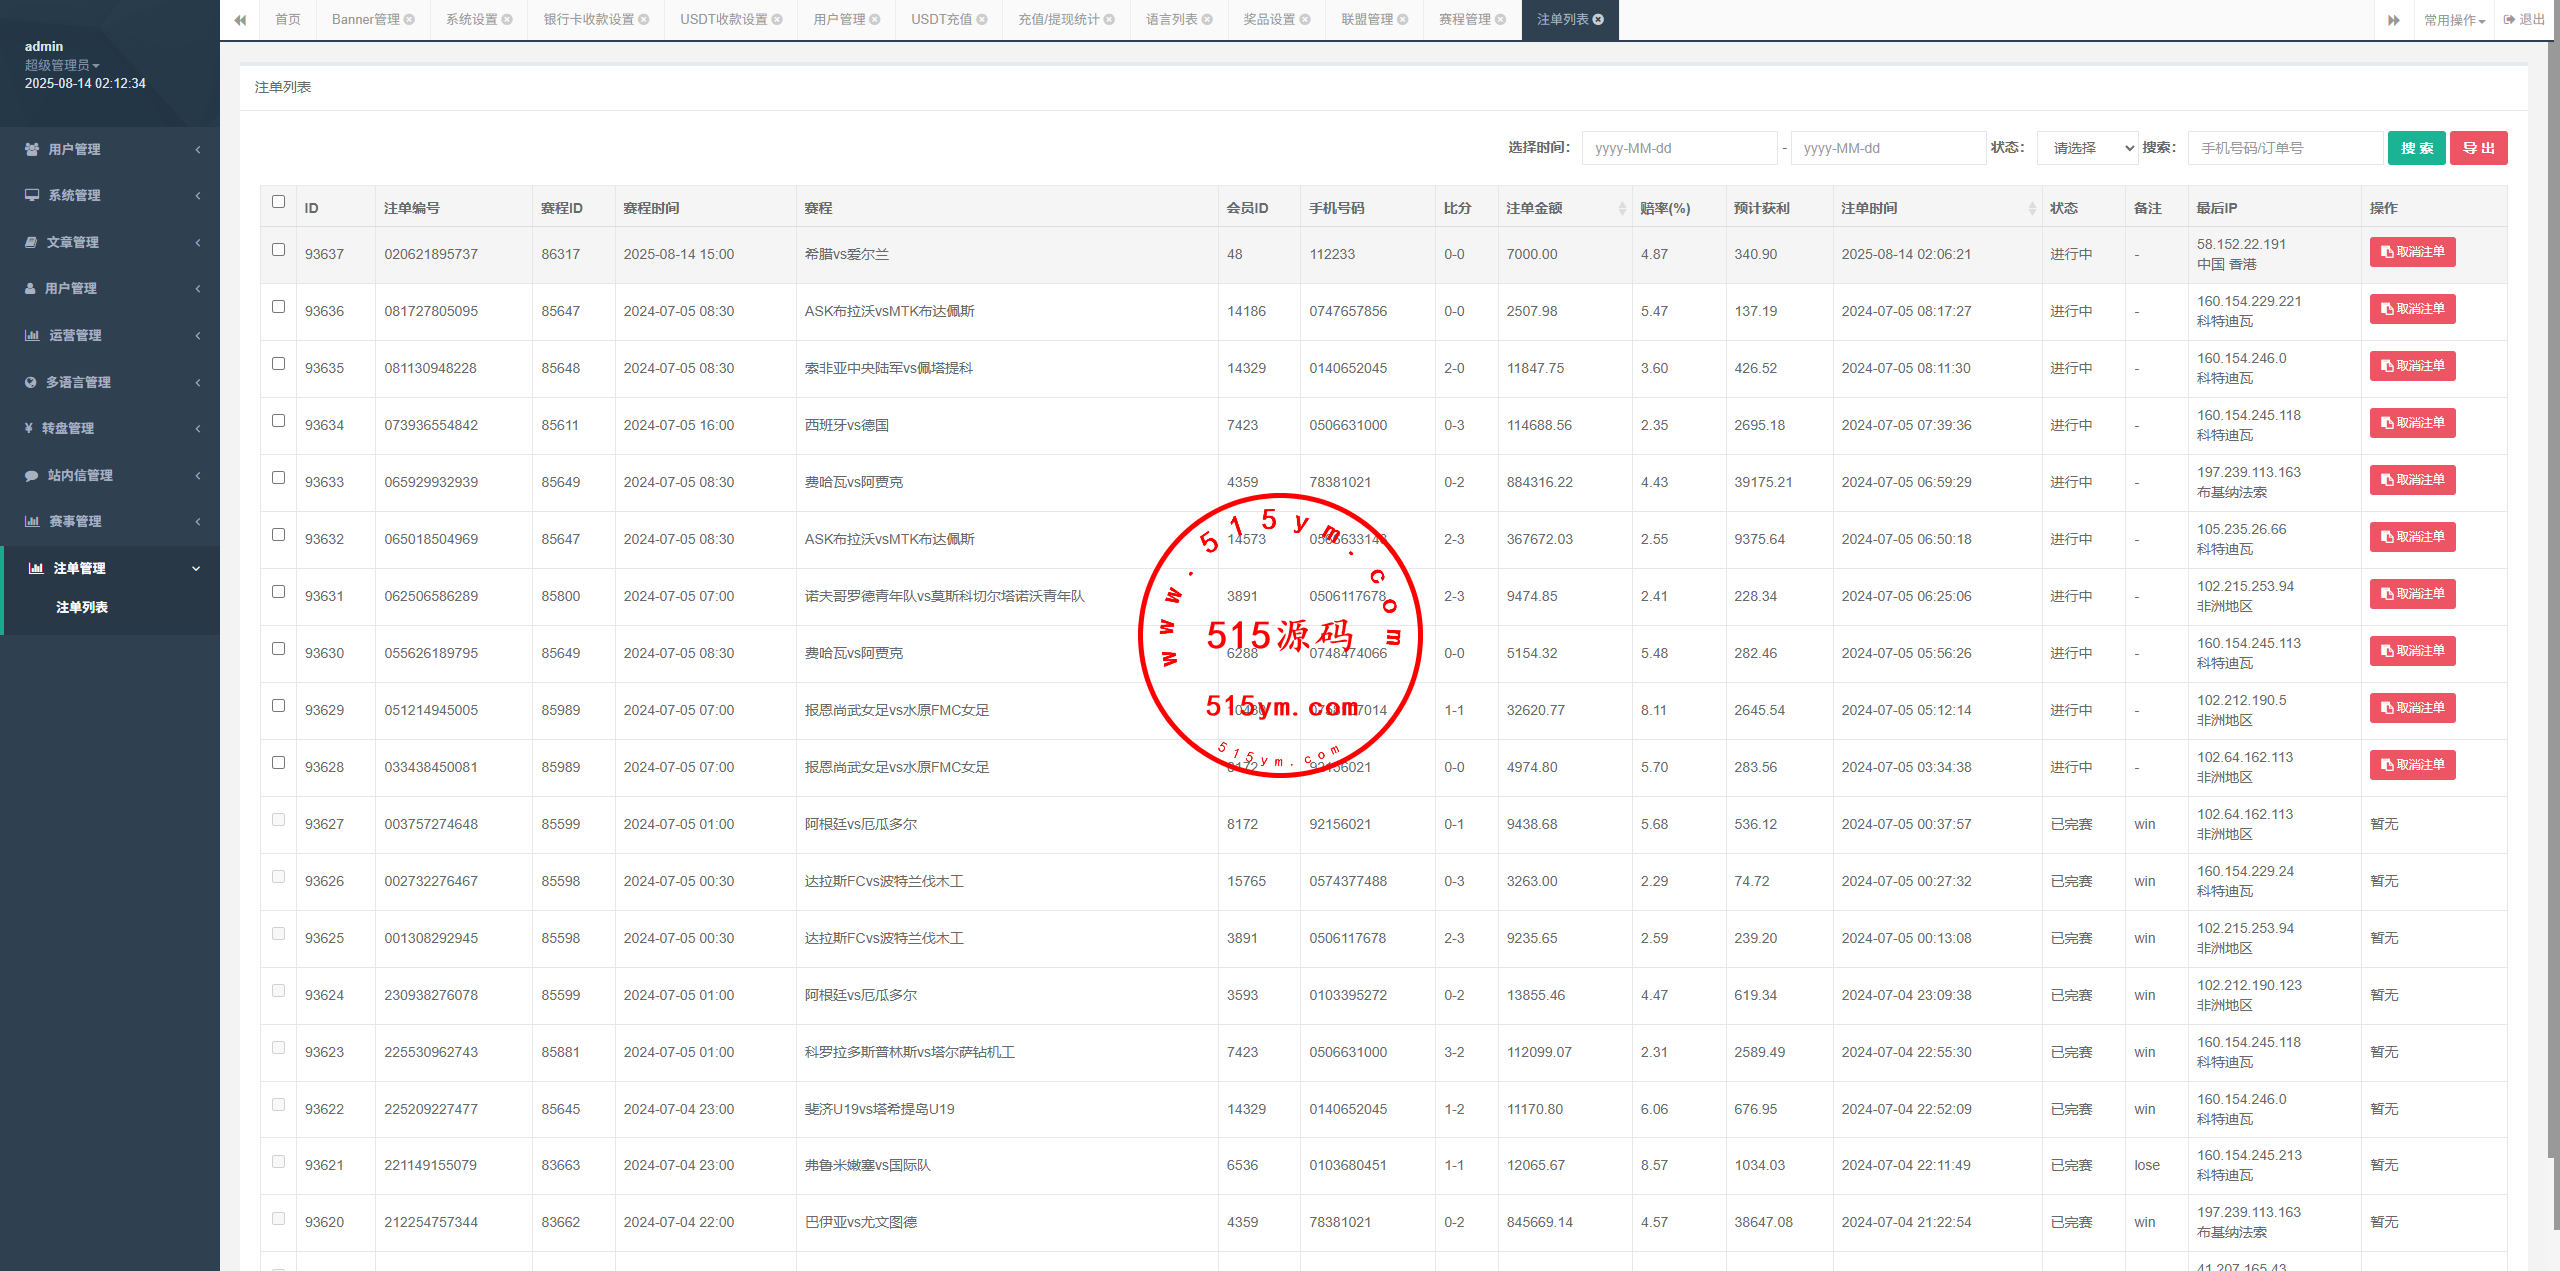Click the globe icon beside 多语言管理
This screenshot has width=2560, height=1271.
click(31, 382)
